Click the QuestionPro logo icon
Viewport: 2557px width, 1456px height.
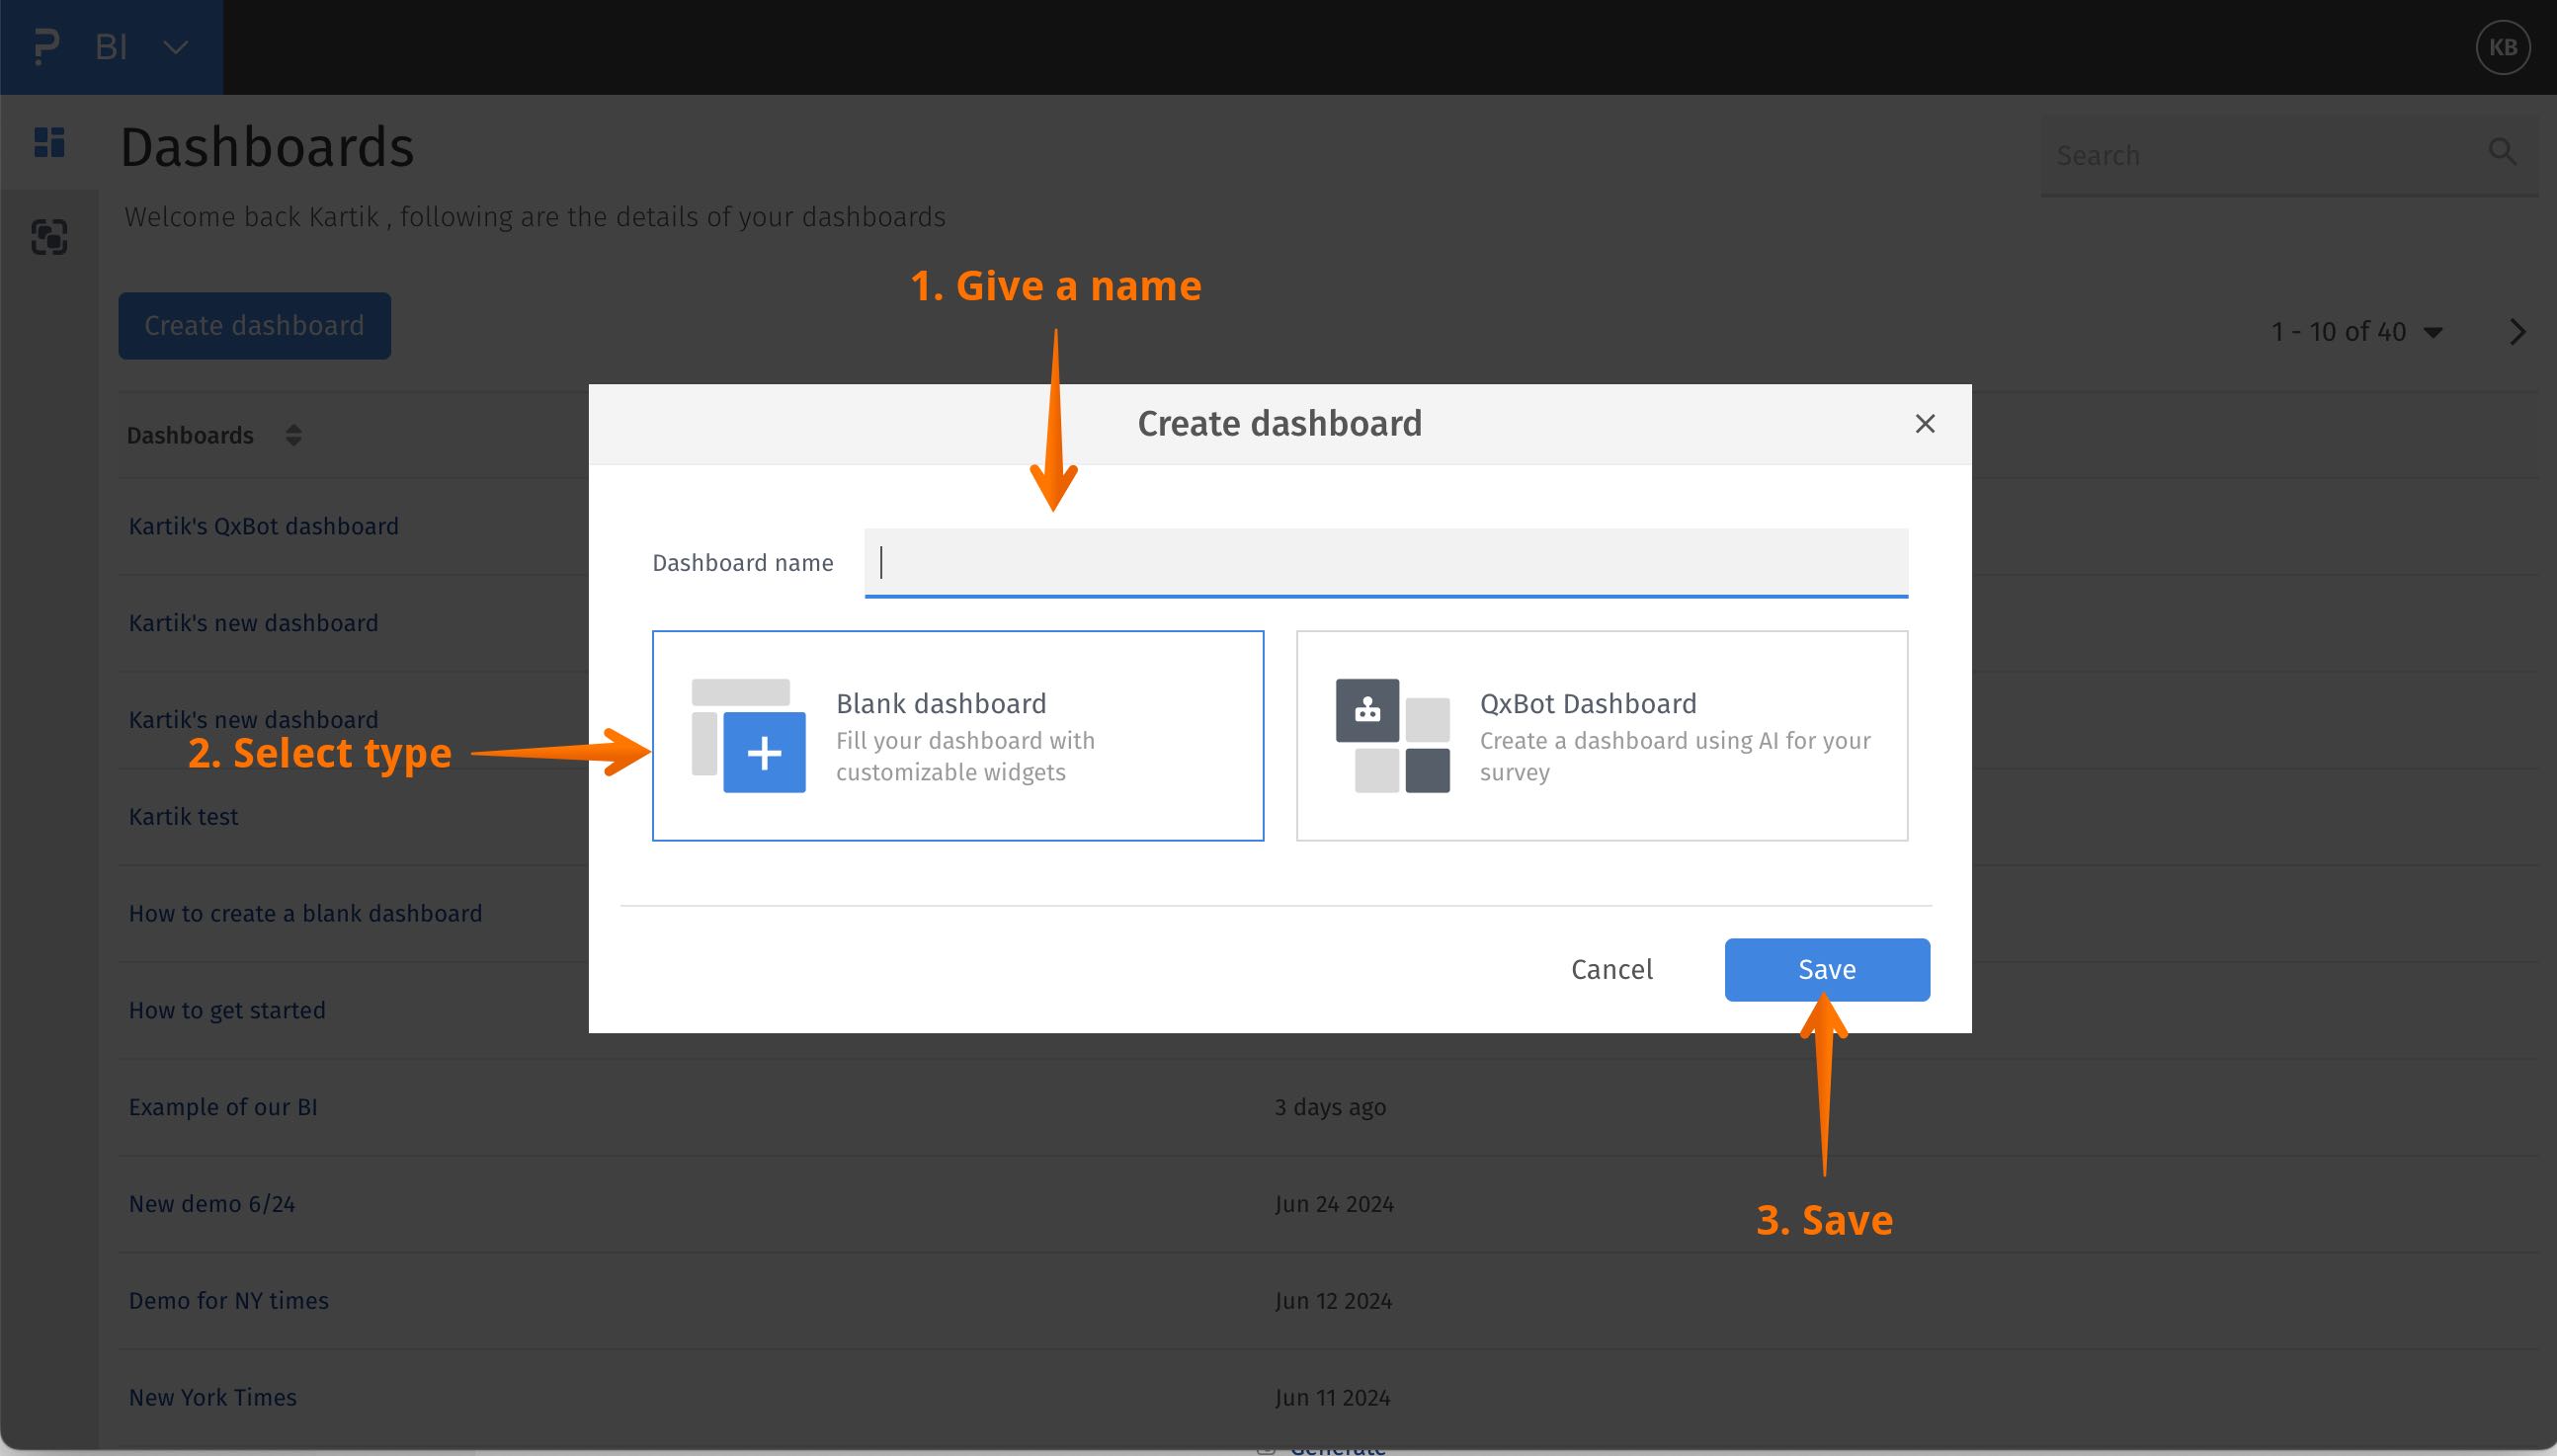click(46, 47)
